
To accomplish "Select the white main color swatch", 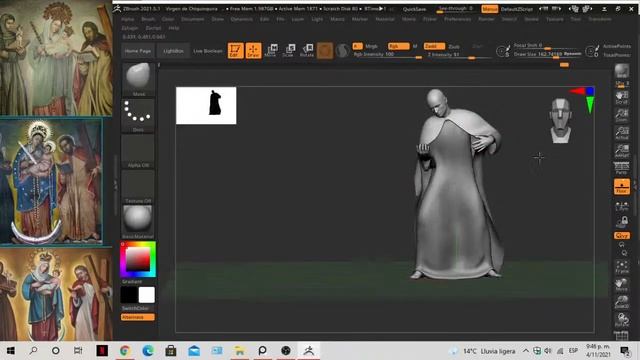I will [x=147, y=295].
